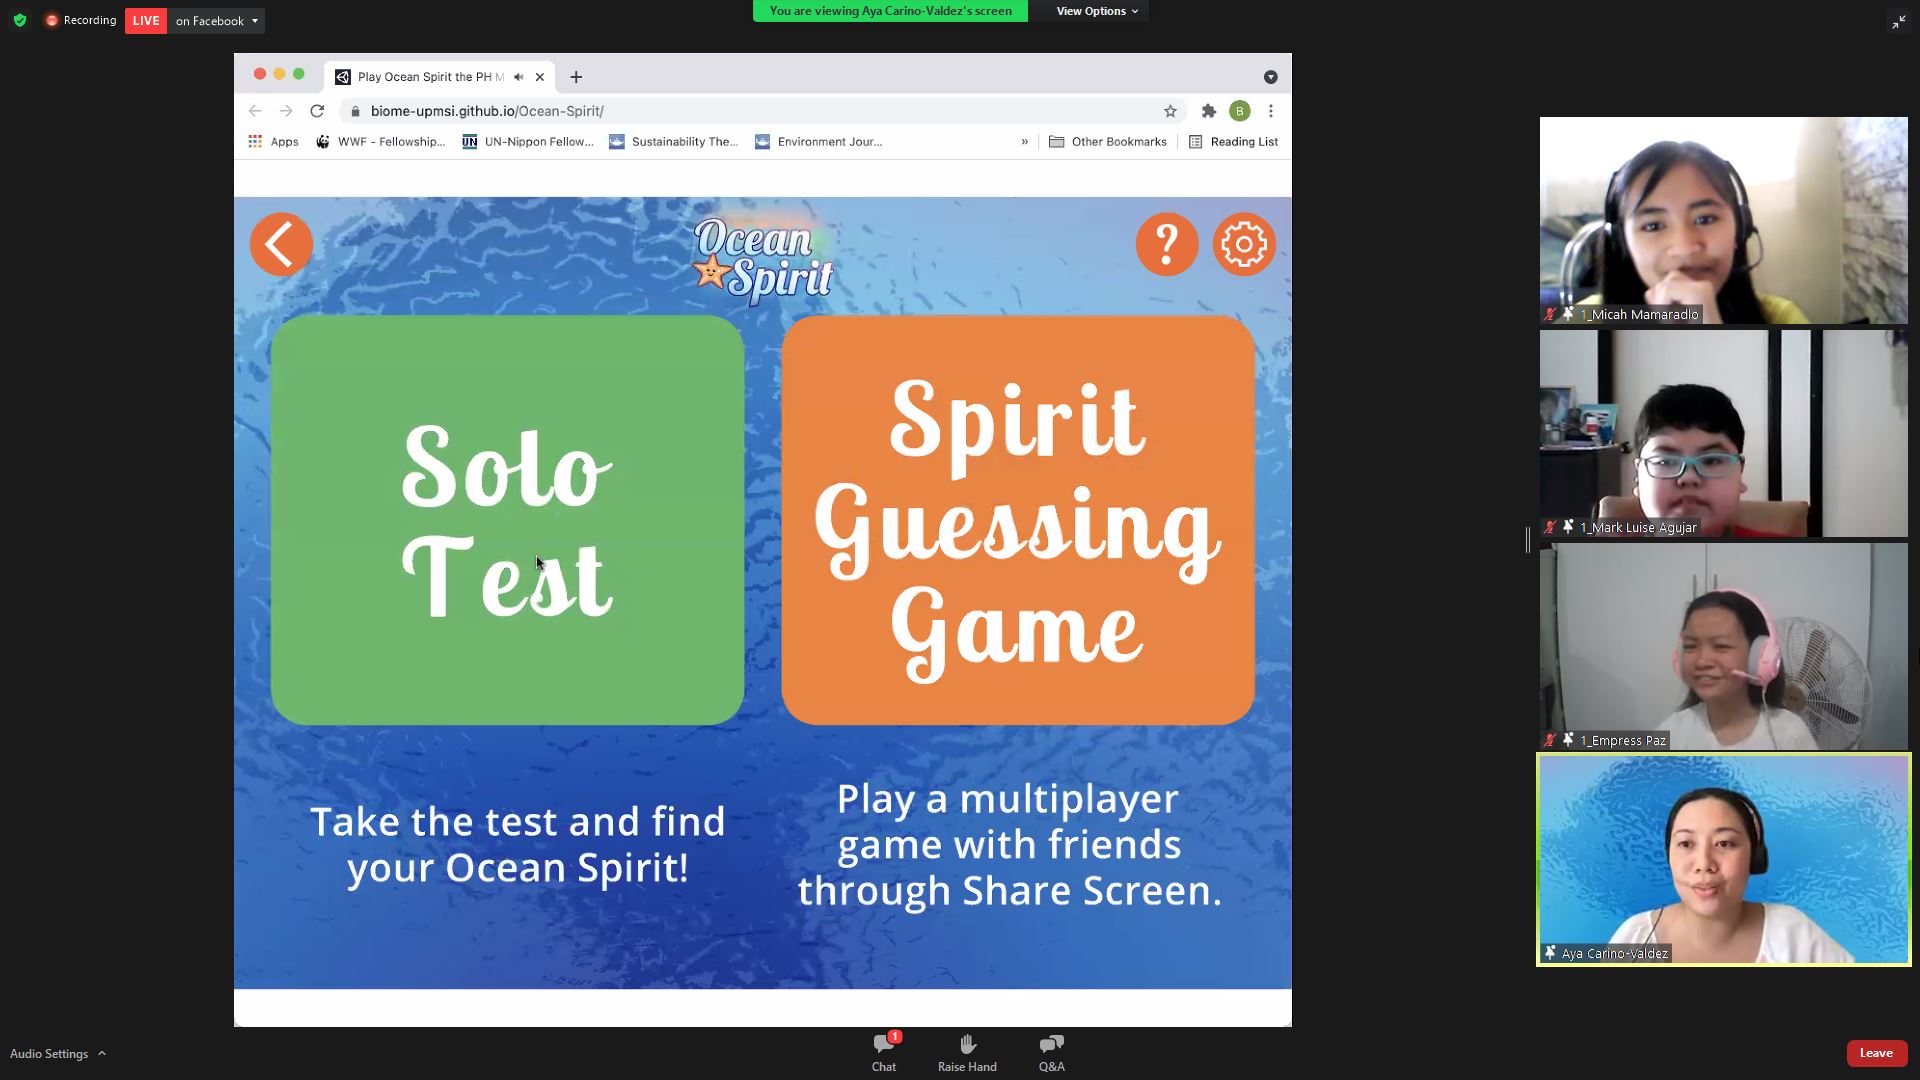Choose the Spirit Guessing Game
The width and height of the screenshot is (1920, 1080).
[1017, 520]
